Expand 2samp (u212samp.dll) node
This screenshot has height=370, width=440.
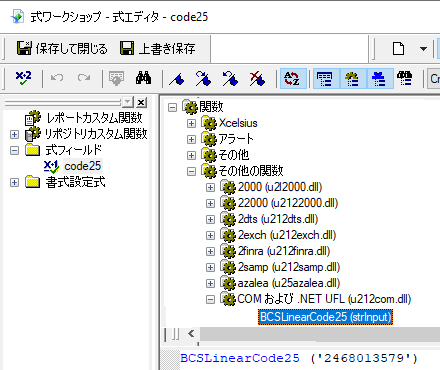click(x=210, y=267)
